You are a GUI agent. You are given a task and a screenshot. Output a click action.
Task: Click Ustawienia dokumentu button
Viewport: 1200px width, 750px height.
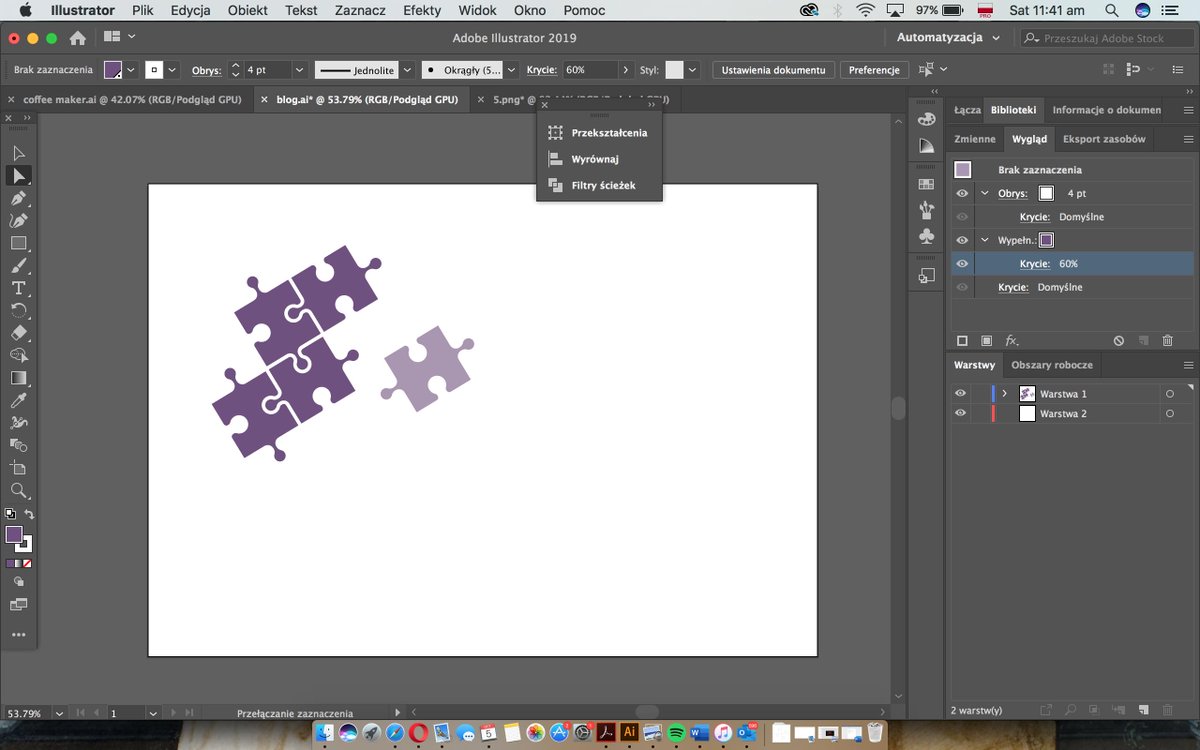pyautogui.click(x=774, y=70)
